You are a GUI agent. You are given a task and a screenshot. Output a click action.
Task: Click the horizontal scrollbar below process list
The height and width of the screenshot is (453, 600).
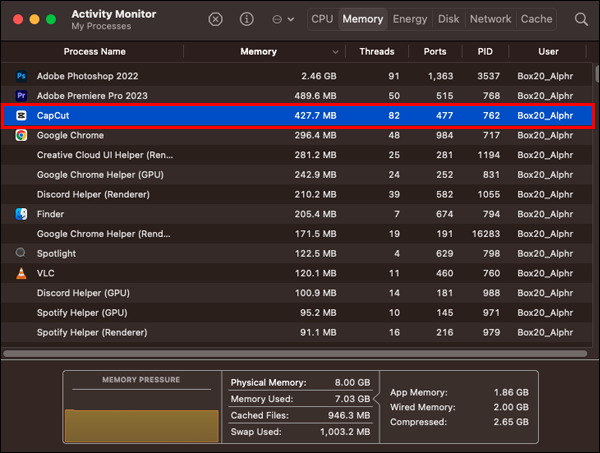[x=295, y=354]
